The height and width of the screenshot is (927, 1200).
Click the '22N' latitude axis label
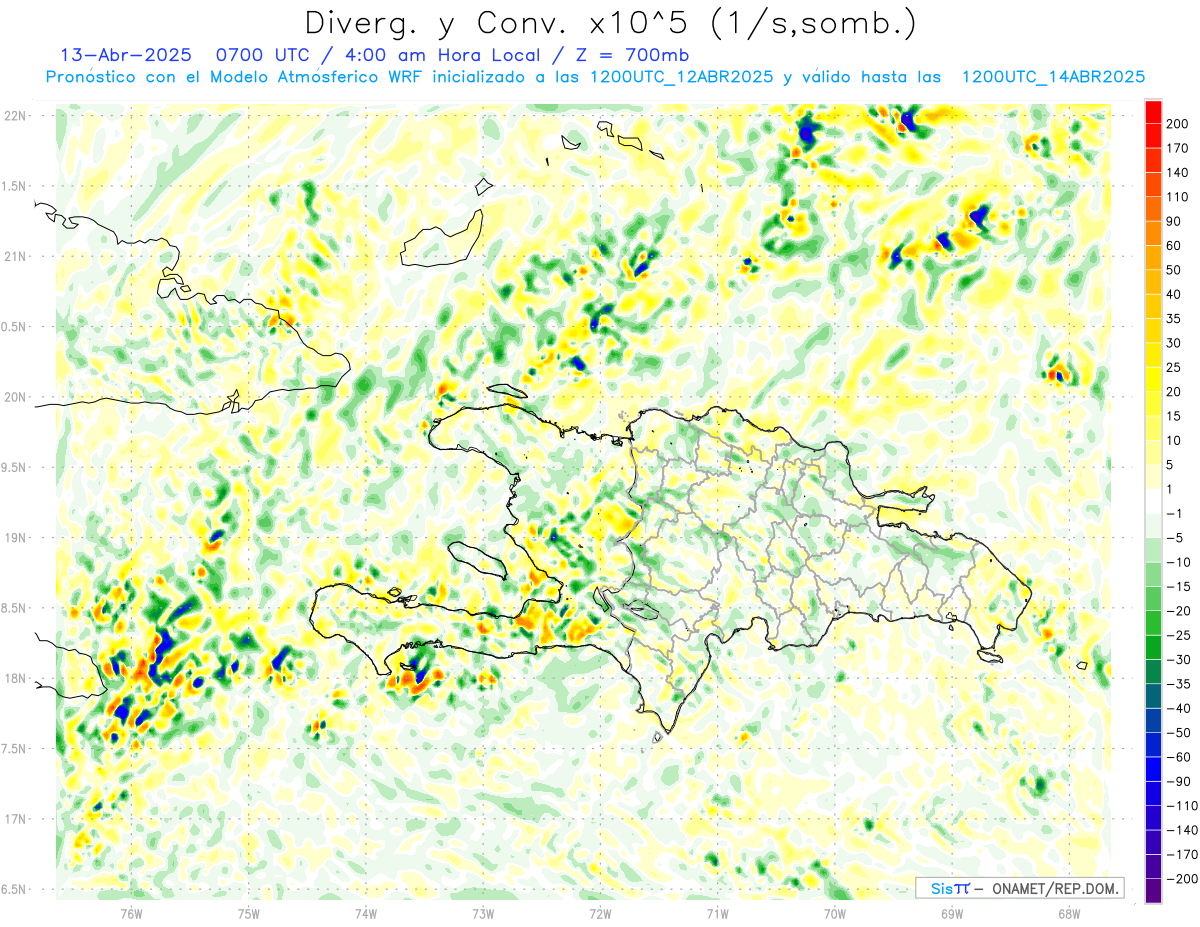coord(15,116)
